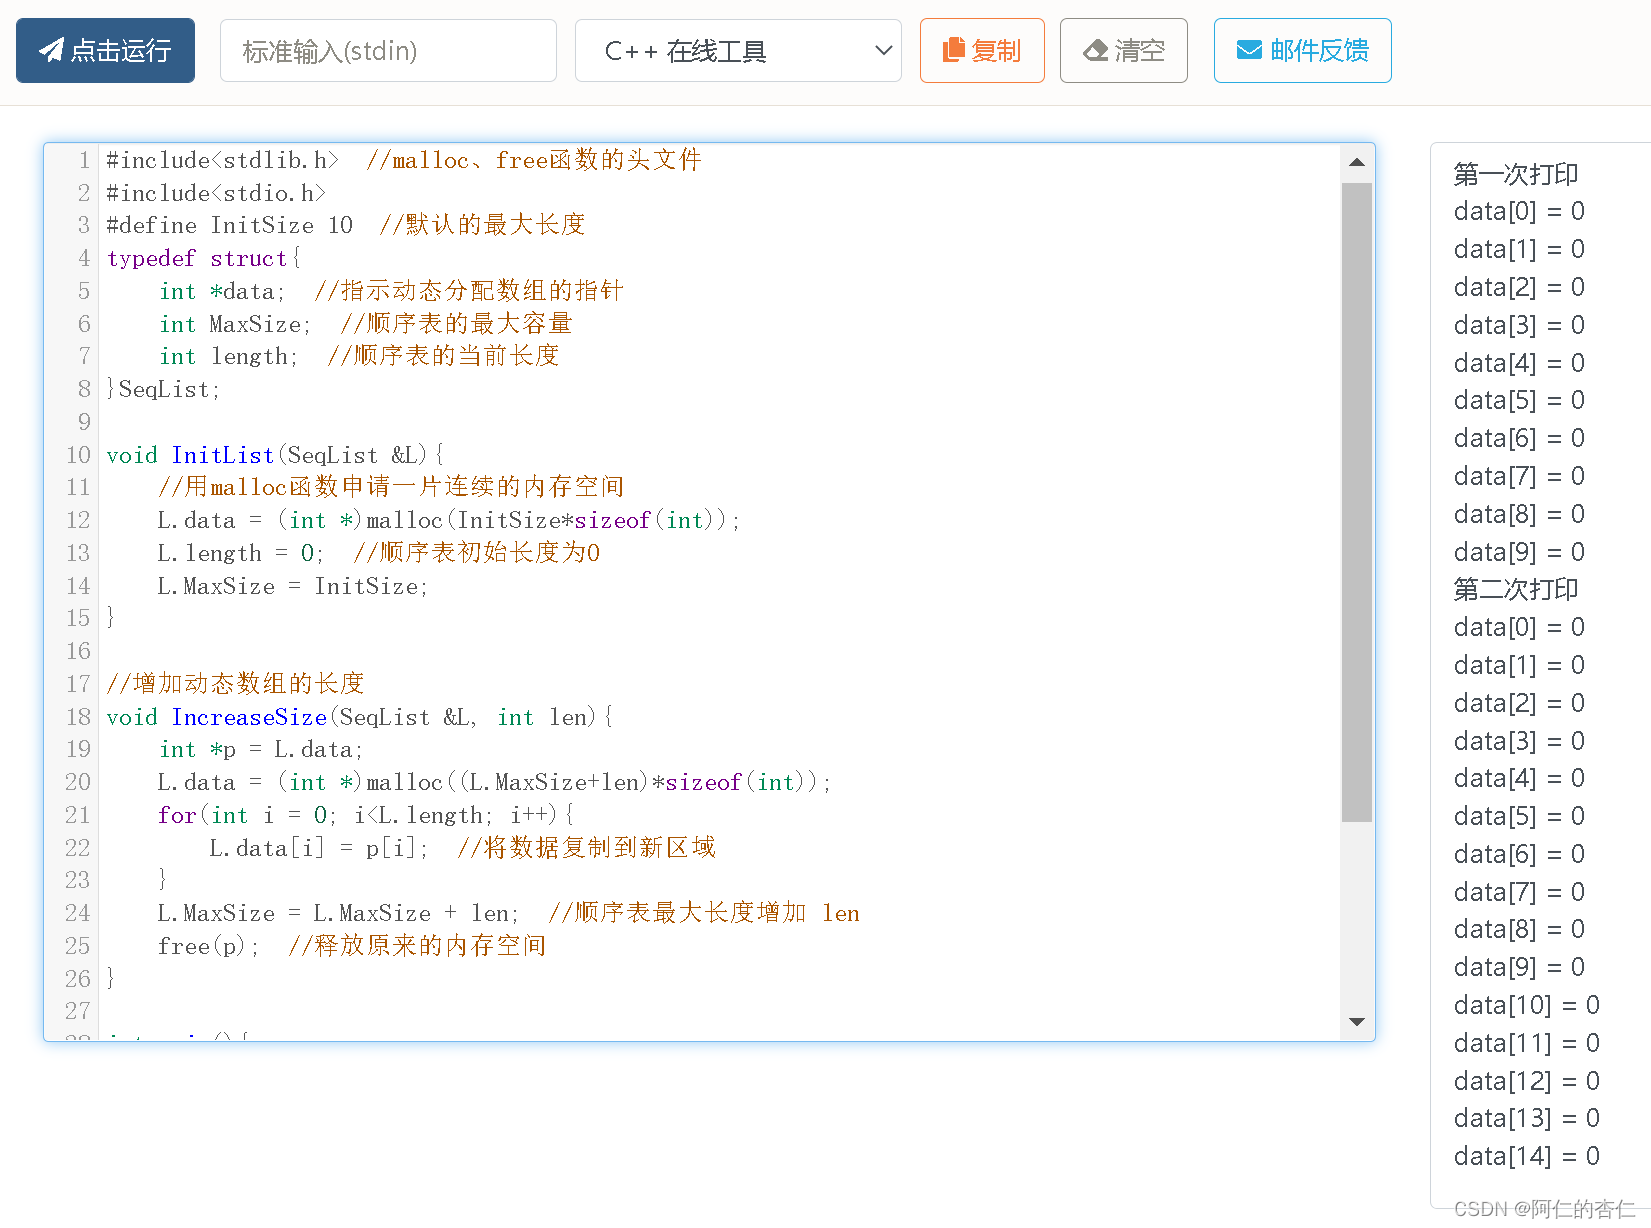Viewport: 1651px width, 1228px height.
Task: Open the C++ 在线工具 language dropdown
Action: click(x=737, y=50)
